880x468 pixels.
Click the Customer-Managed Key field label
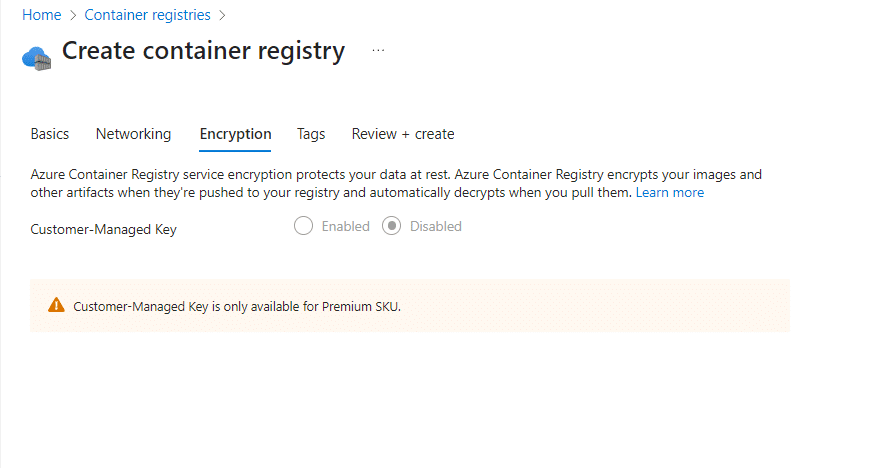click(103, 229)
